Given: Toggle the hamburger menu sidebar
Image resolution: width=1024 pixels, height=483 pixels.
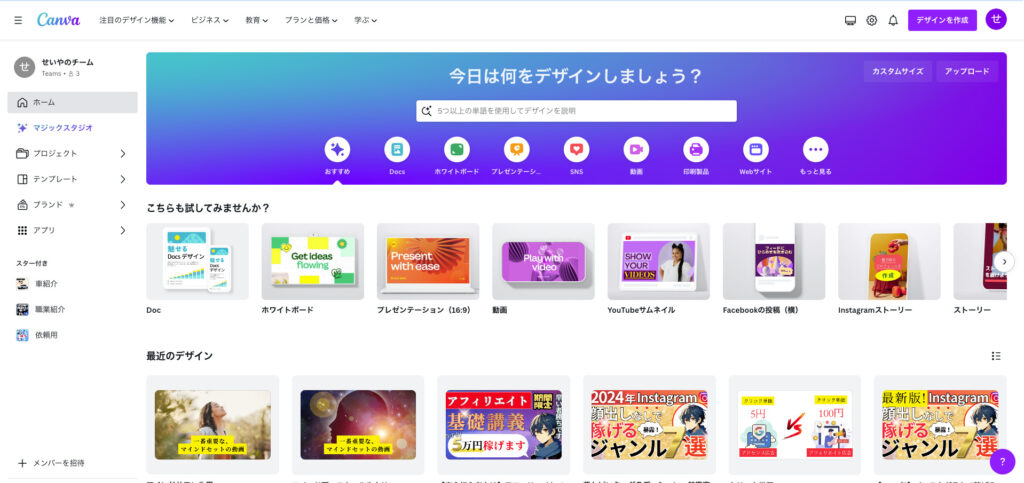Looking at the screenshot, I should pos(18,20).
